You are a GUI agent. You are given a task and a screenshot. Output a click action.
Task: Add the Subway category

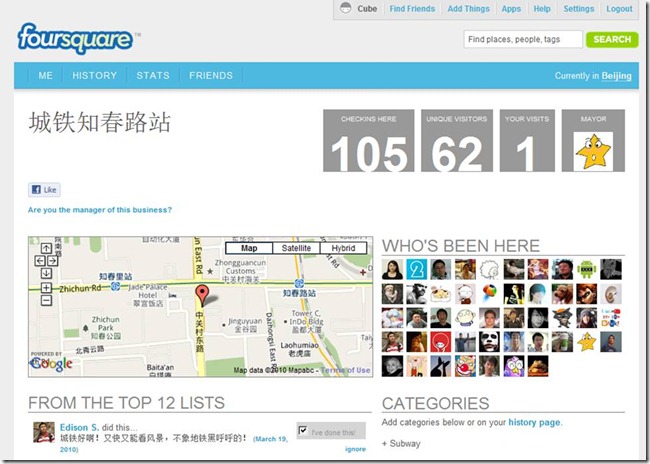tap(401, 443)
